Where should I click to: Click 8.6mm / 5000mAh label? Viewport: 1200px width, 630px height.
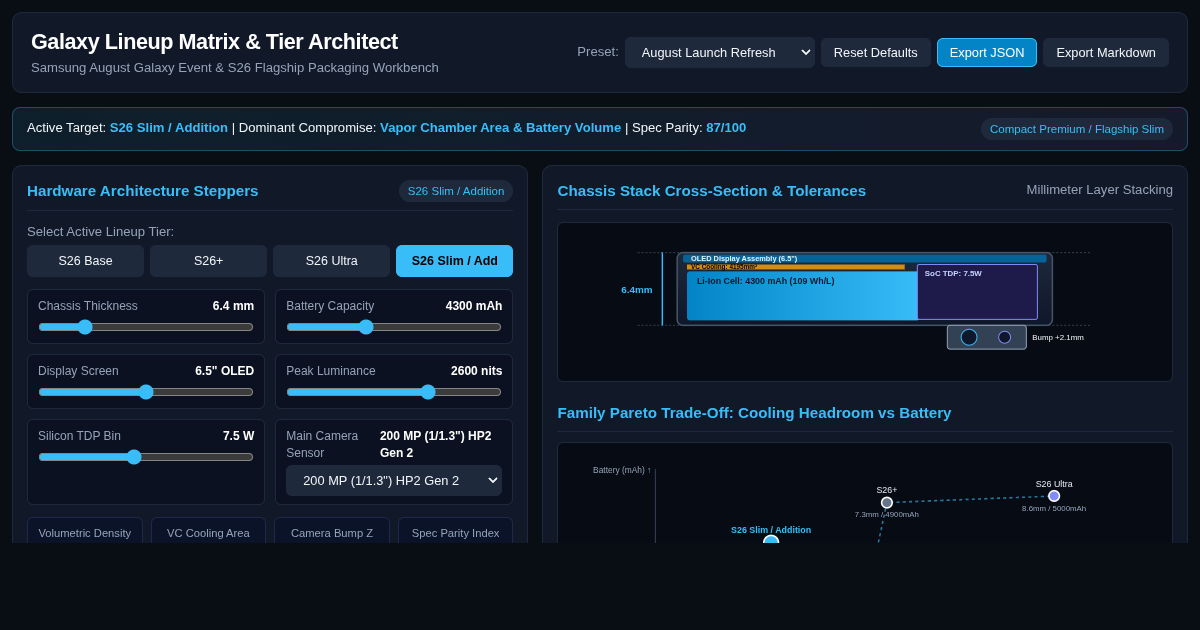pos(1054,509)
